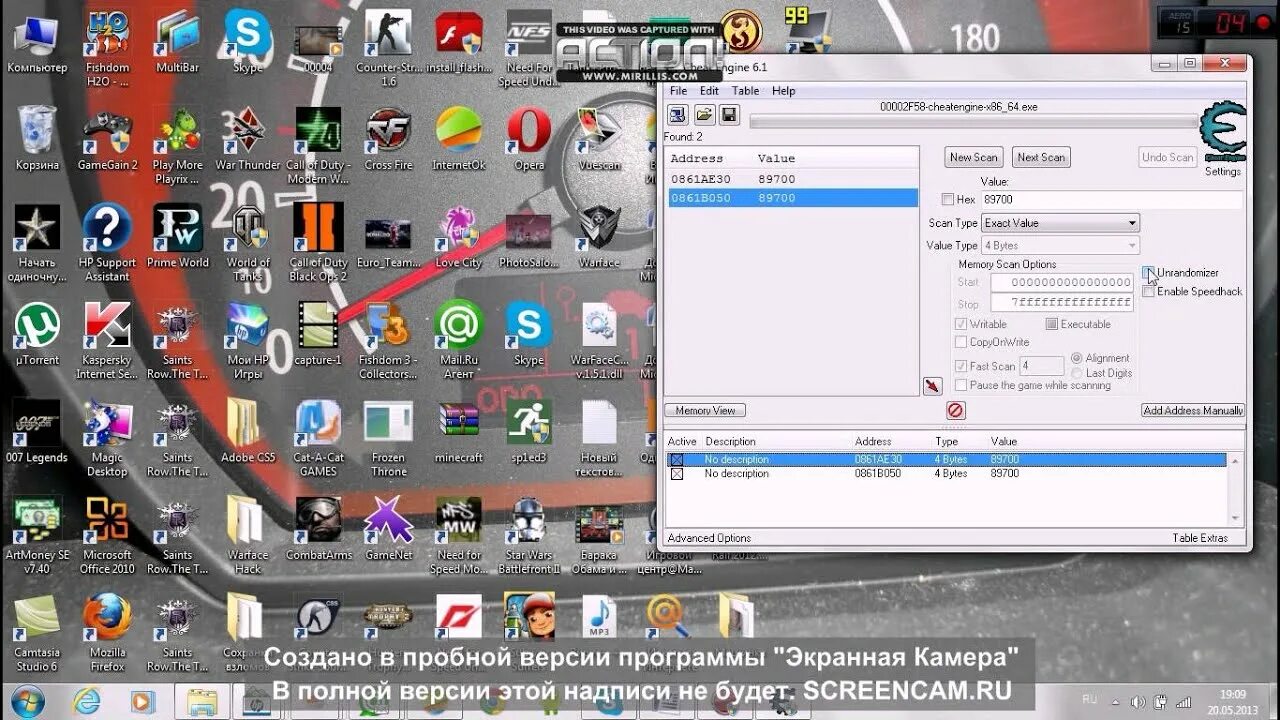Click the Stop address field
This screenshot has width=1280, height=720.
click(x=1061, y=303)
